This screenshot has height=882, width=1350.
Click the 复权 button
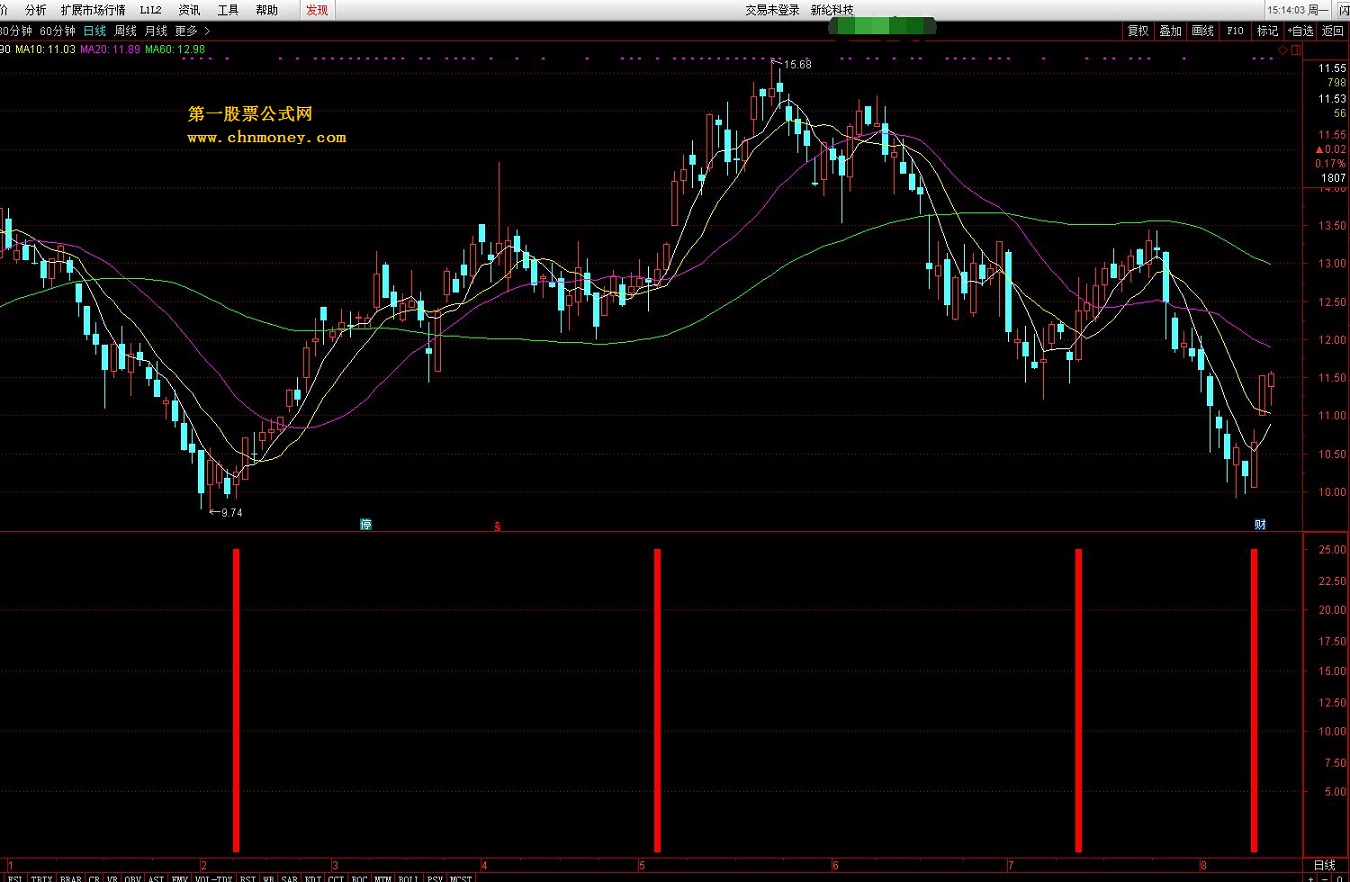pyautogui.click(x=1138, y=31)
